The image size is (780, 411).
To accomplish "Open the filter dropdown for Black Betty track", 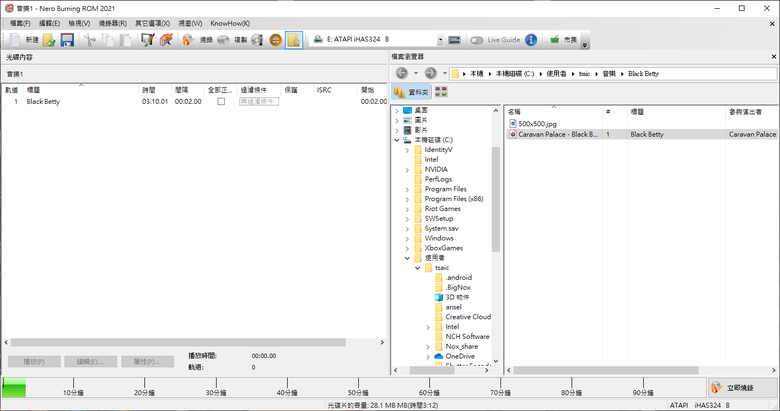I will pyautogui.click(x=259, y=102).
